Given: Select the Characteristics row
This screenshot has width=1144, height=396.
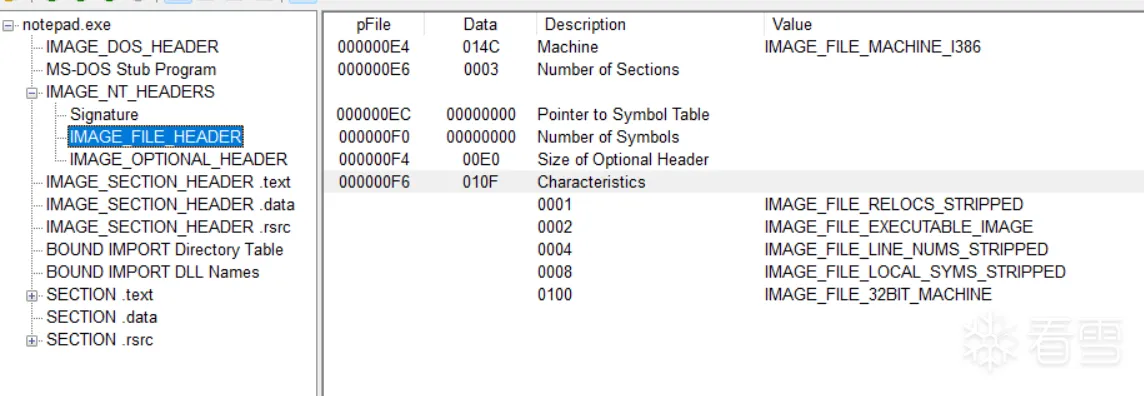Looking at the screenshot, I should coord(733,182).
